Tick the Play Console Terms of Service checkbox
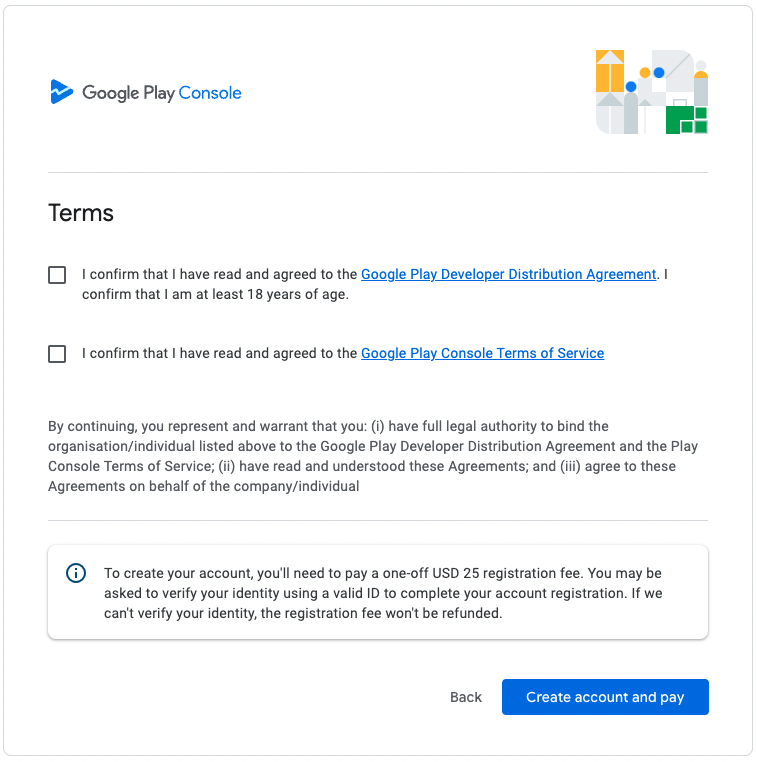This screenshot has height=762, width=757. [57, 353]
